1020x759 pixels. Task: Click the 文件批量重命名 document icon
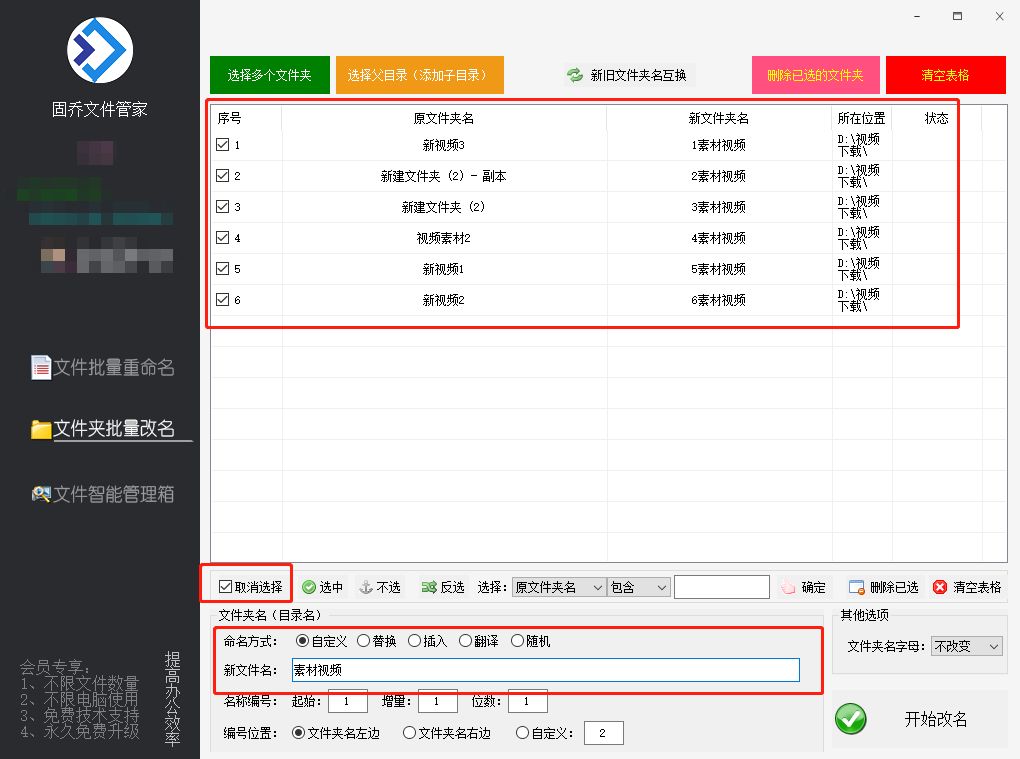click(x=41, y=367)
